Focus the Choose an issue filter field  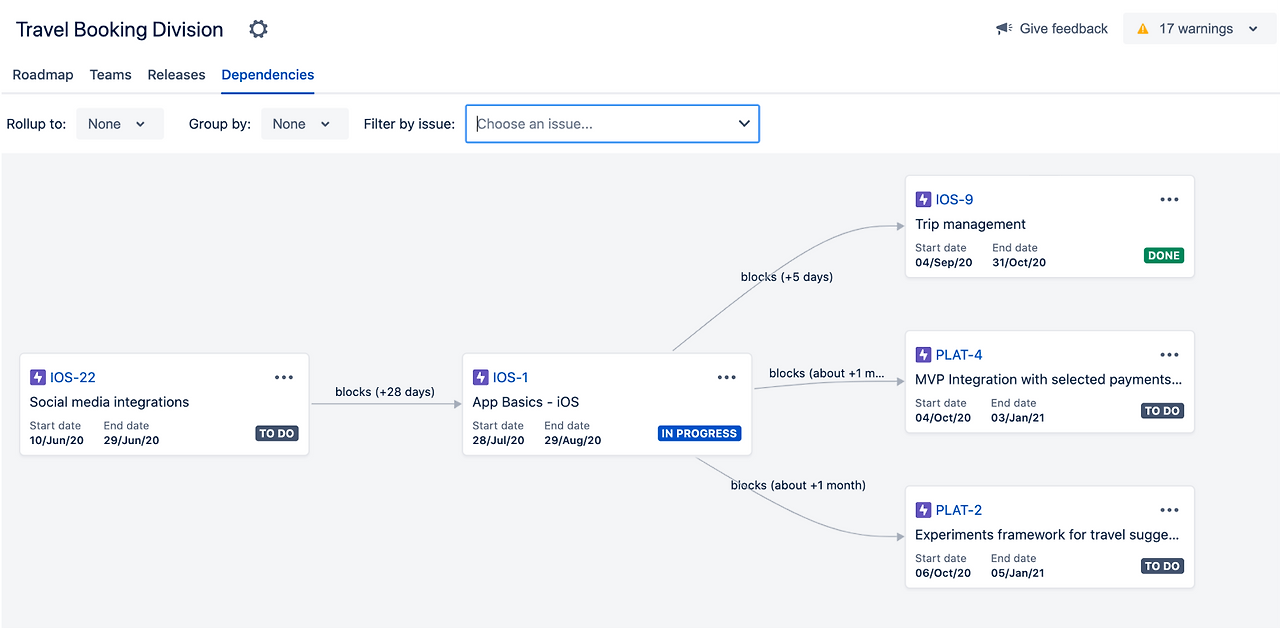pyautogui.click(x=600, y=124)
